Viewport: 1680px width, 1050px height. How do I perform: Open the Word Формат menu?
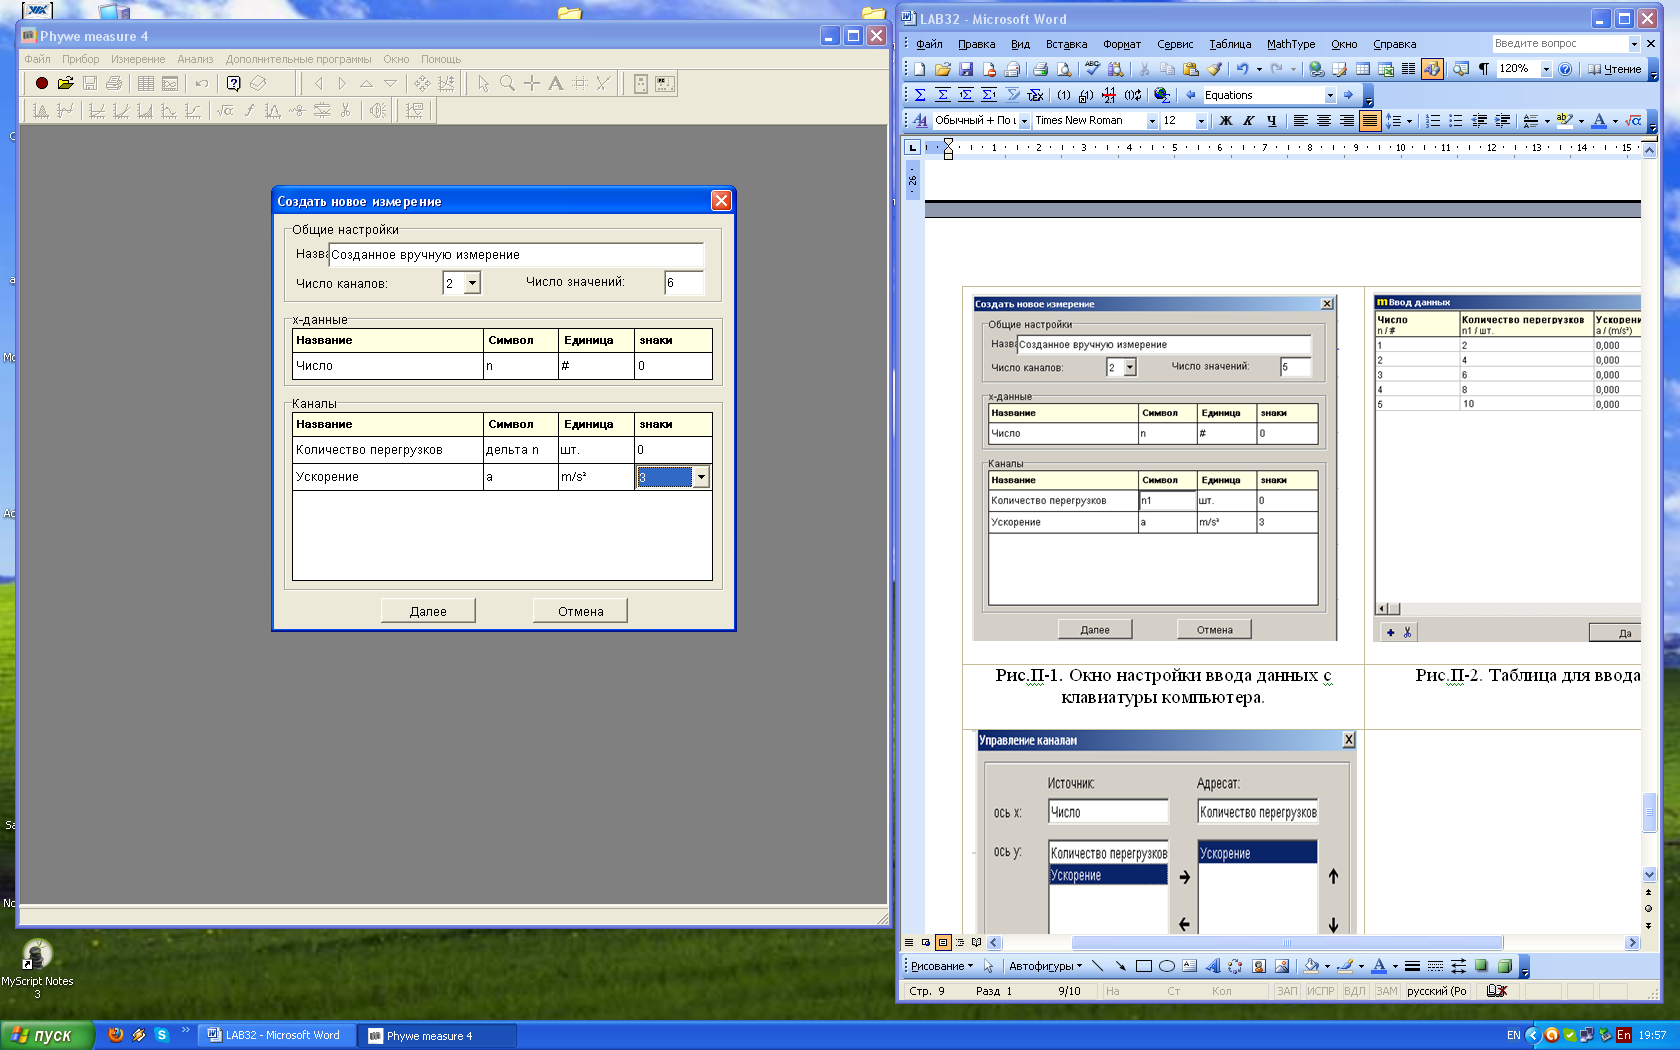(1122, 44)
